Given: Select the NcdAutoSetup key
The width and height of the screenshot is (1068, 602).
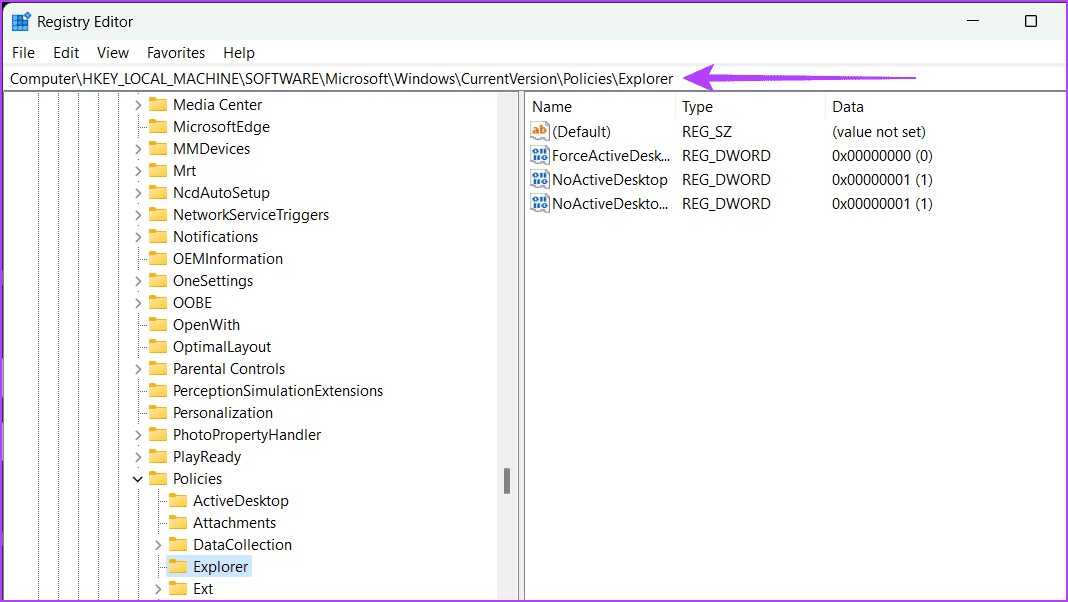Looking at the screenshot, I should 221,193.
